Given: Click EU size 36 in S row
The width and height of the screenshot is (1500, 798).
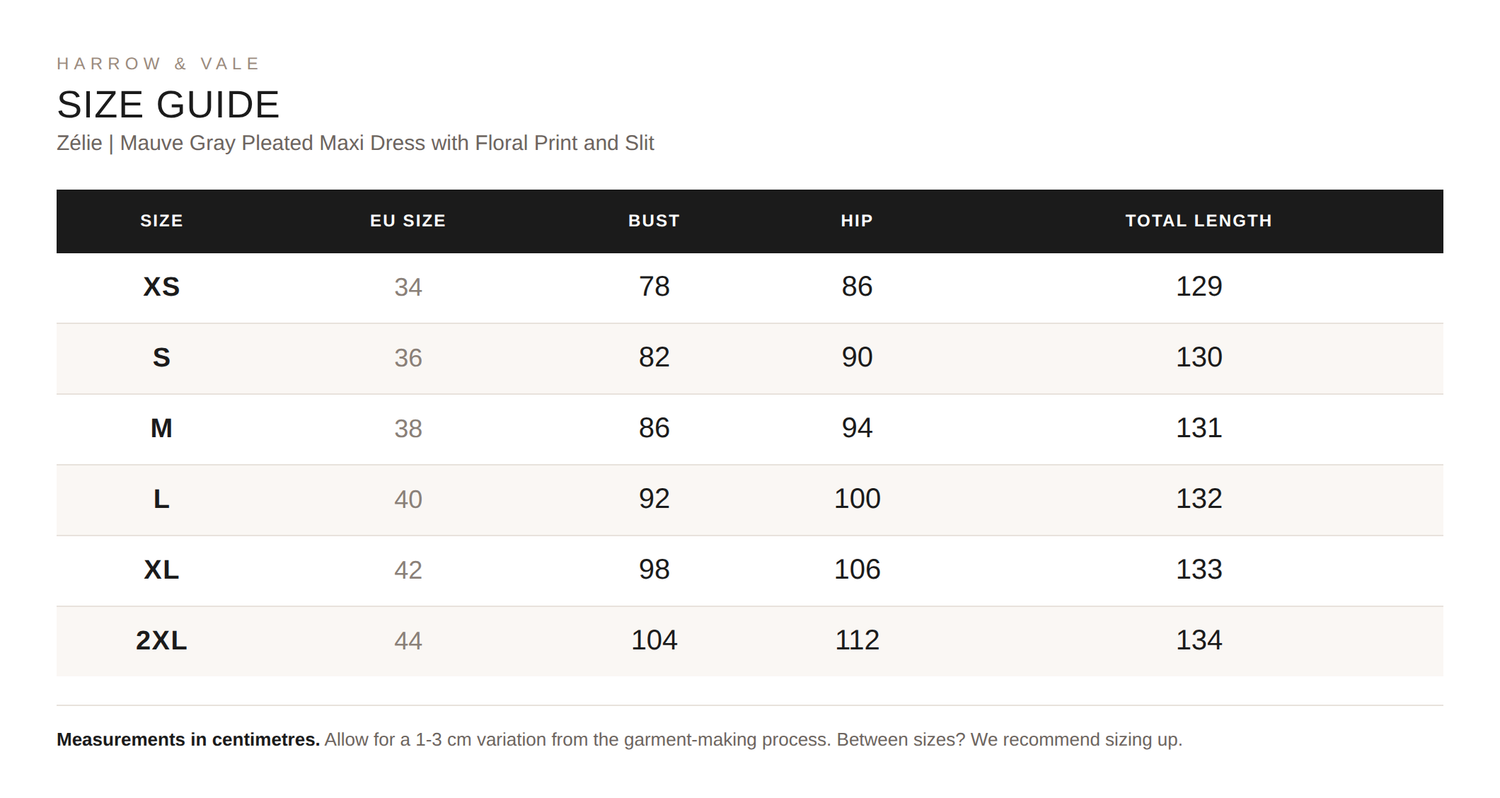Looking at the screenshot, I should [x=408, y=358].
